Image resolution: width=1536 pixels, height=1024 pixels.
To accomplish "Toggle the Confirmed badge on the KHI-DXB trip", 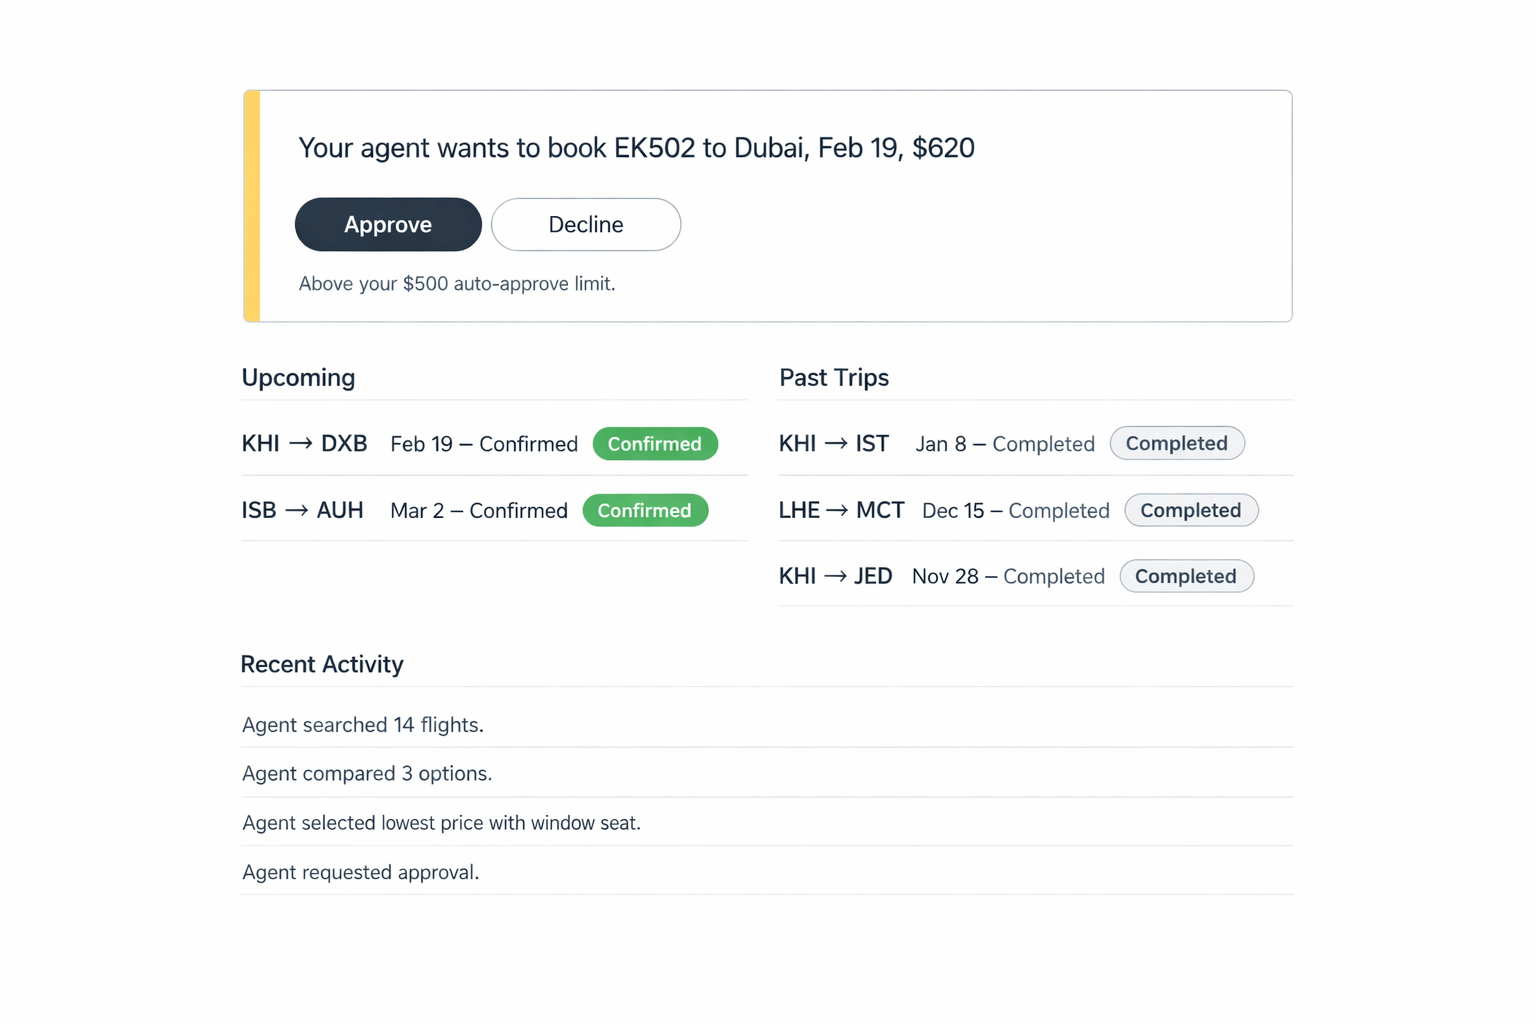I will [x=655, y=443].
